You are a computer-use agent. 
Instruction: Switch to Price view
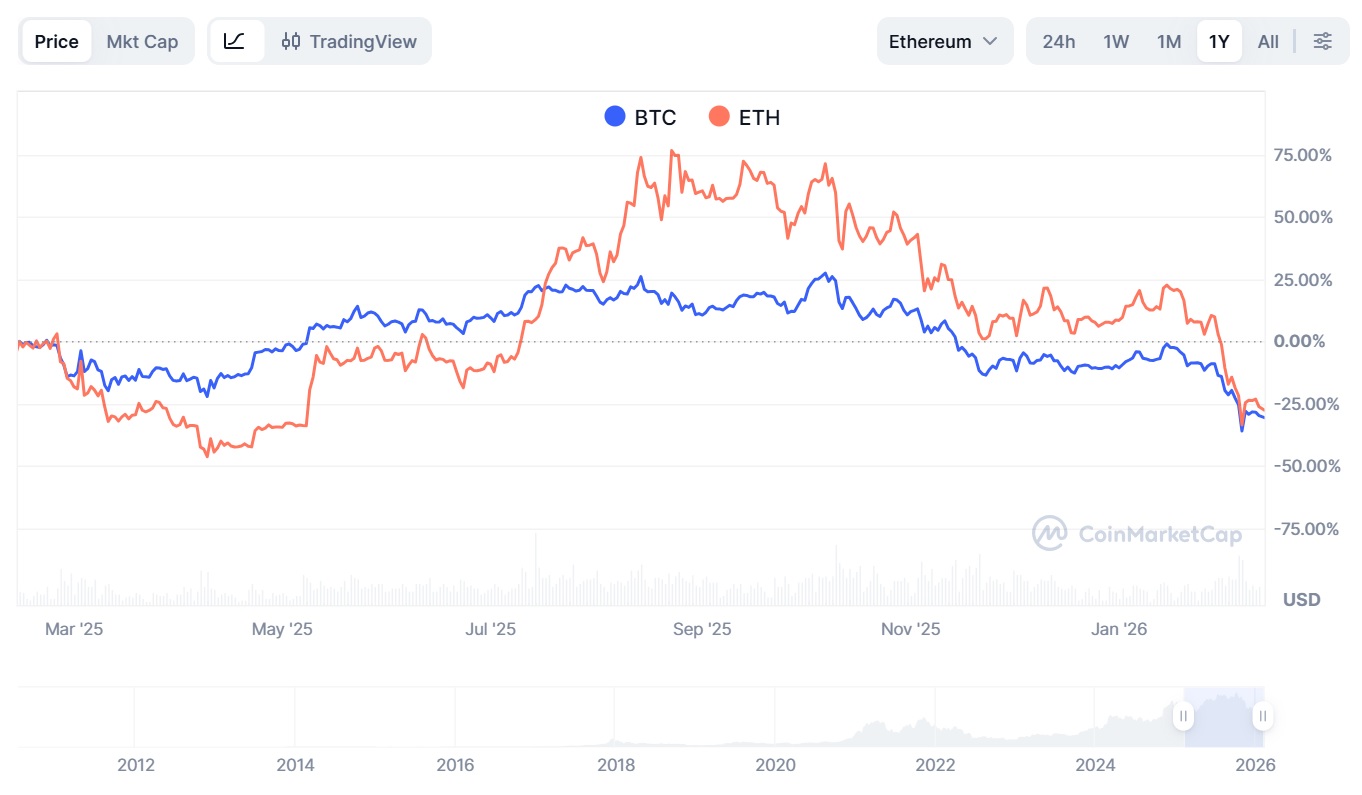(x=56, y=41)
